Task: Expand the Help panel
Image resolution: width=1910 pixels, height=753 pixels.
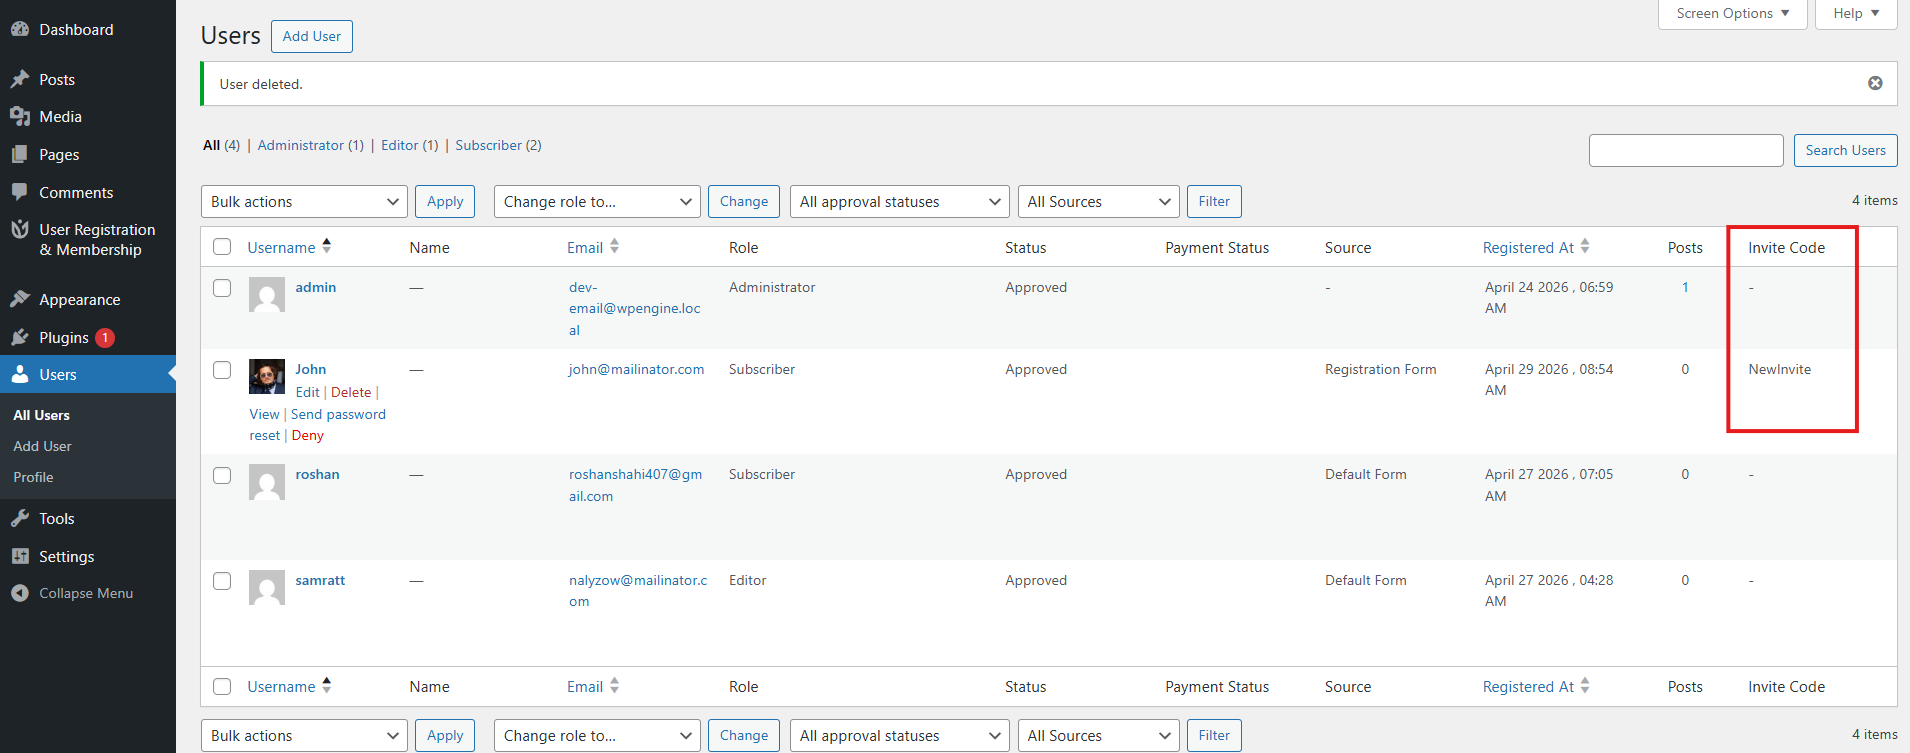Action: [x=1856, y=14]
